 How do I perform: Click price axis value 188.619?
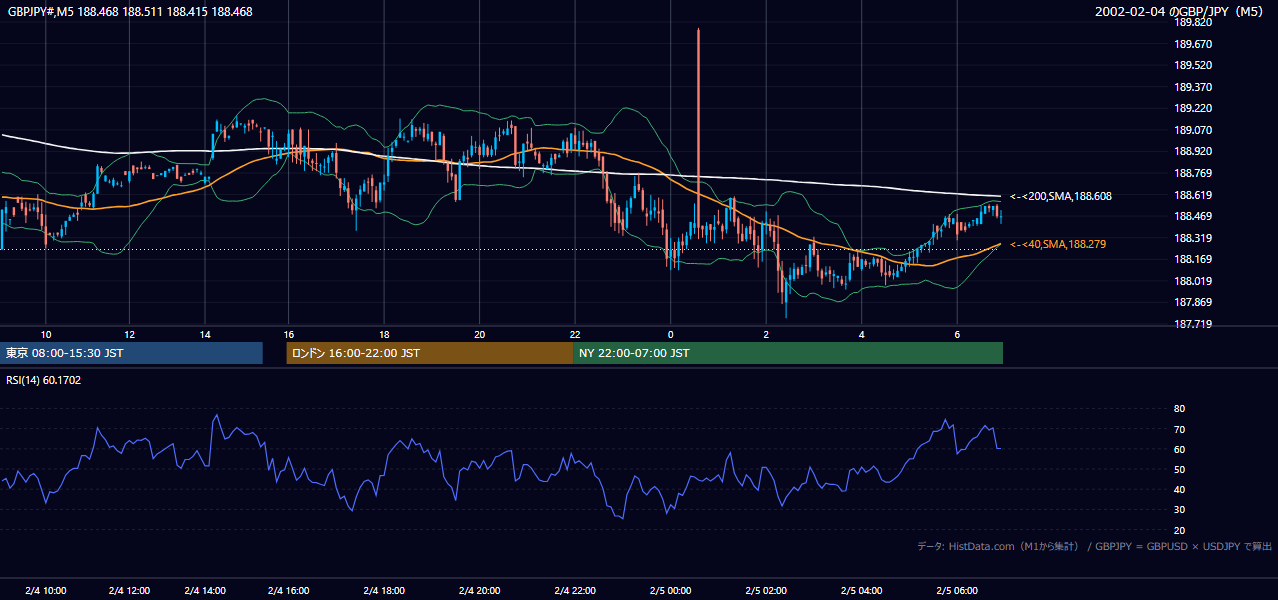pos(1192,196)
